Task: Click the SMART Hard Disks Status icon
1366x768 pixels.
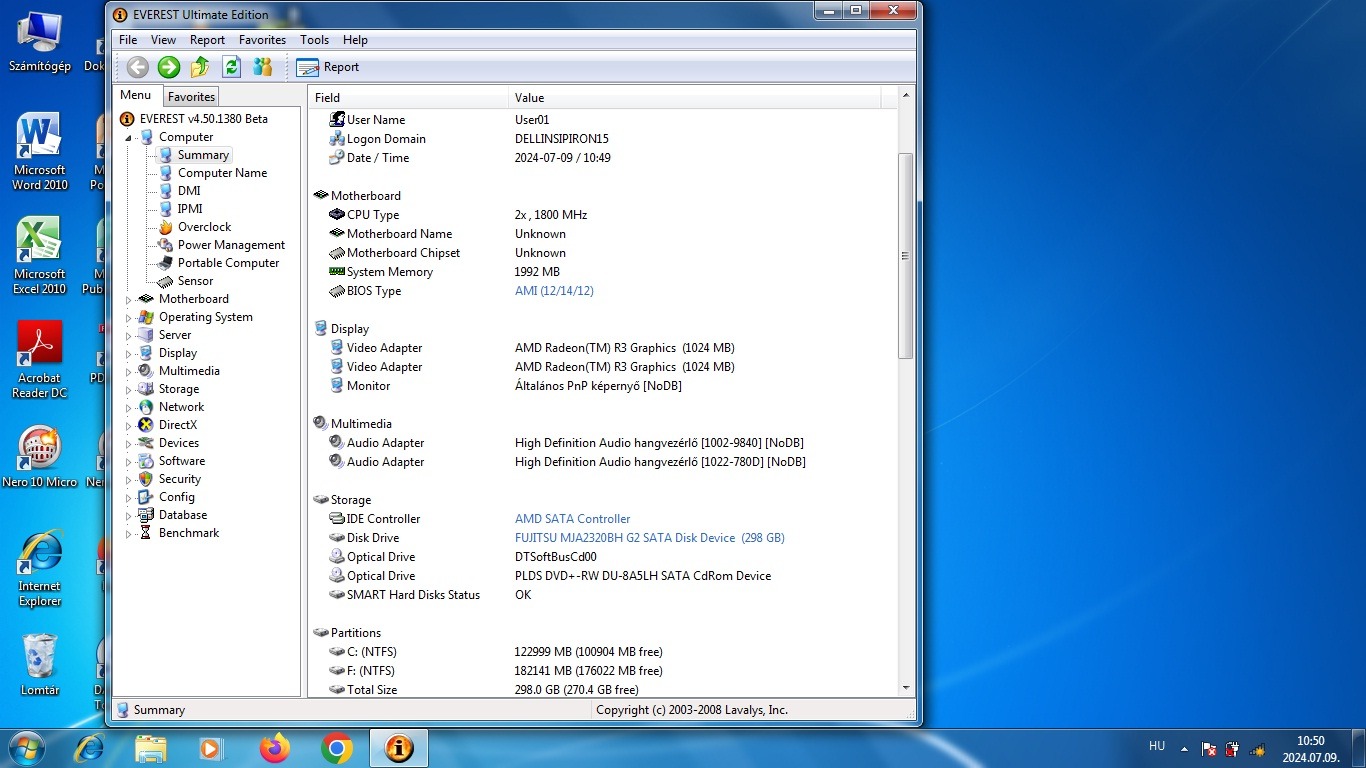Action: (337, 595)
